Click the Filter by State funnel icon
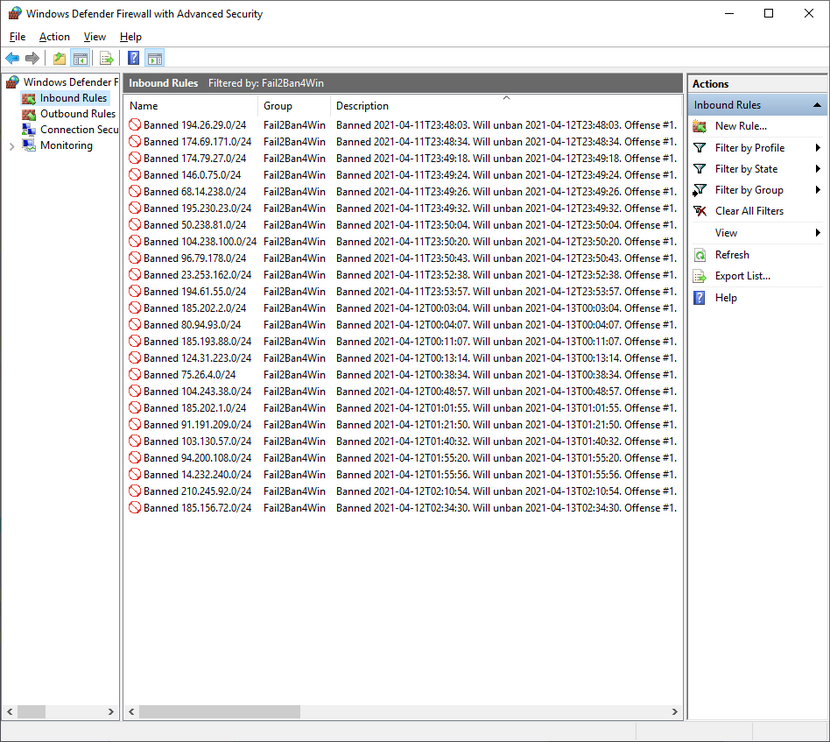 click(x=700, y=169)
